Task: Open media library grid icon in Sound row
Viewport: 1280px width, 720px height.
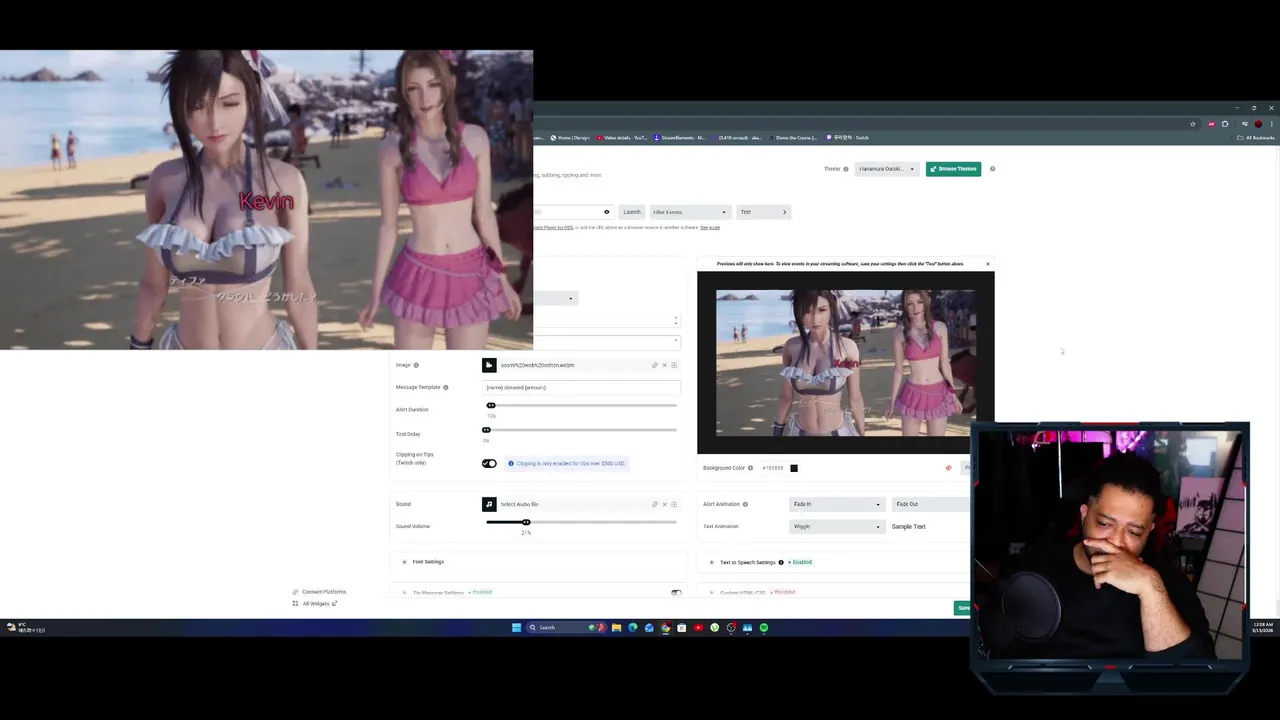Action: point(674,504)
